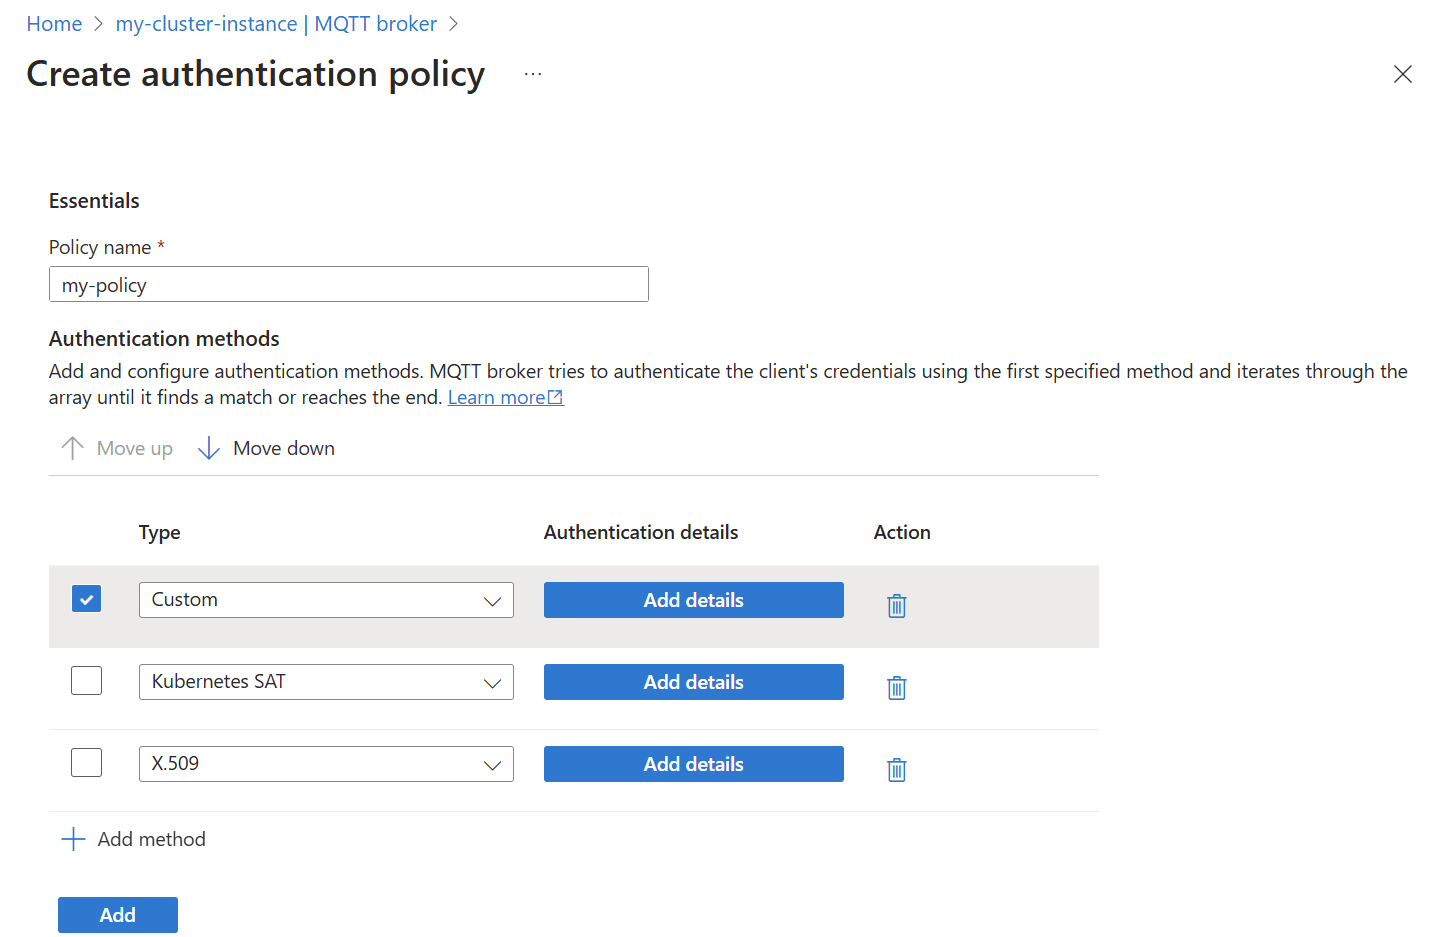Open the ellipsis menu next to page title
1432x937 pixels.
click(x=532, y=73)
